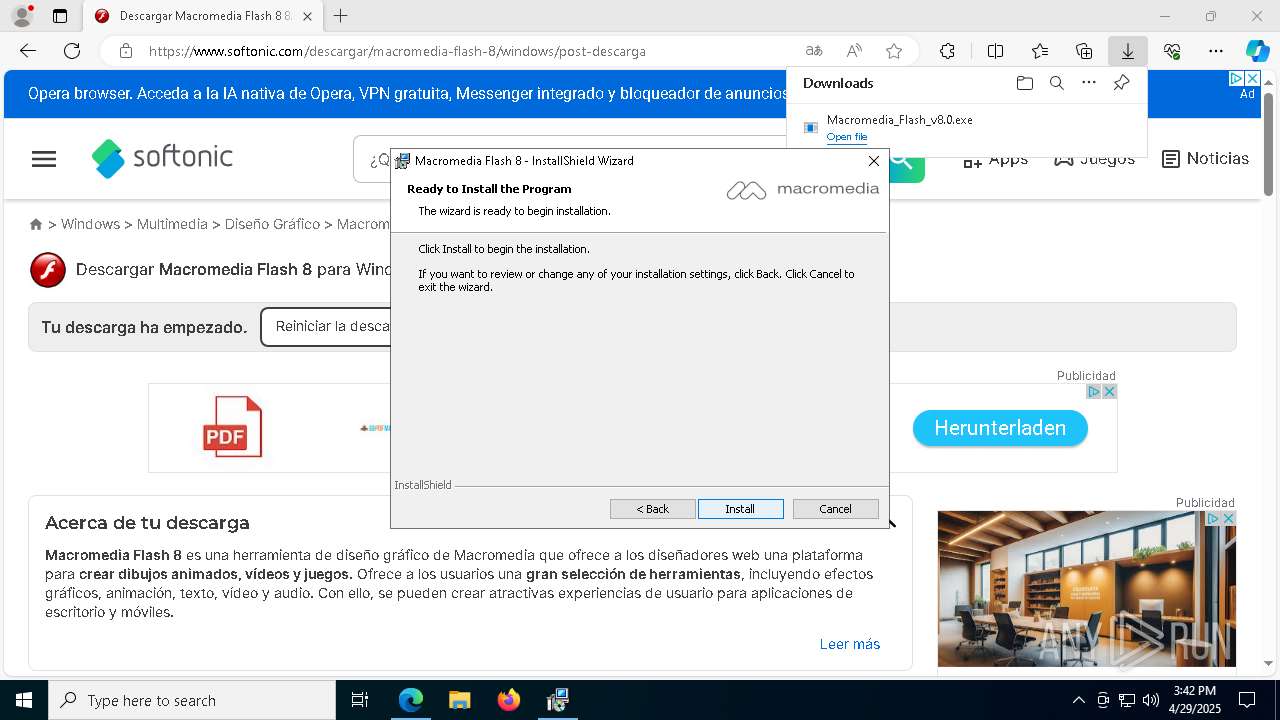Open file link for Macromedia_Flash_v8.0.exe
Screen dimensions: 1280x720
click(x=846, y=137)
